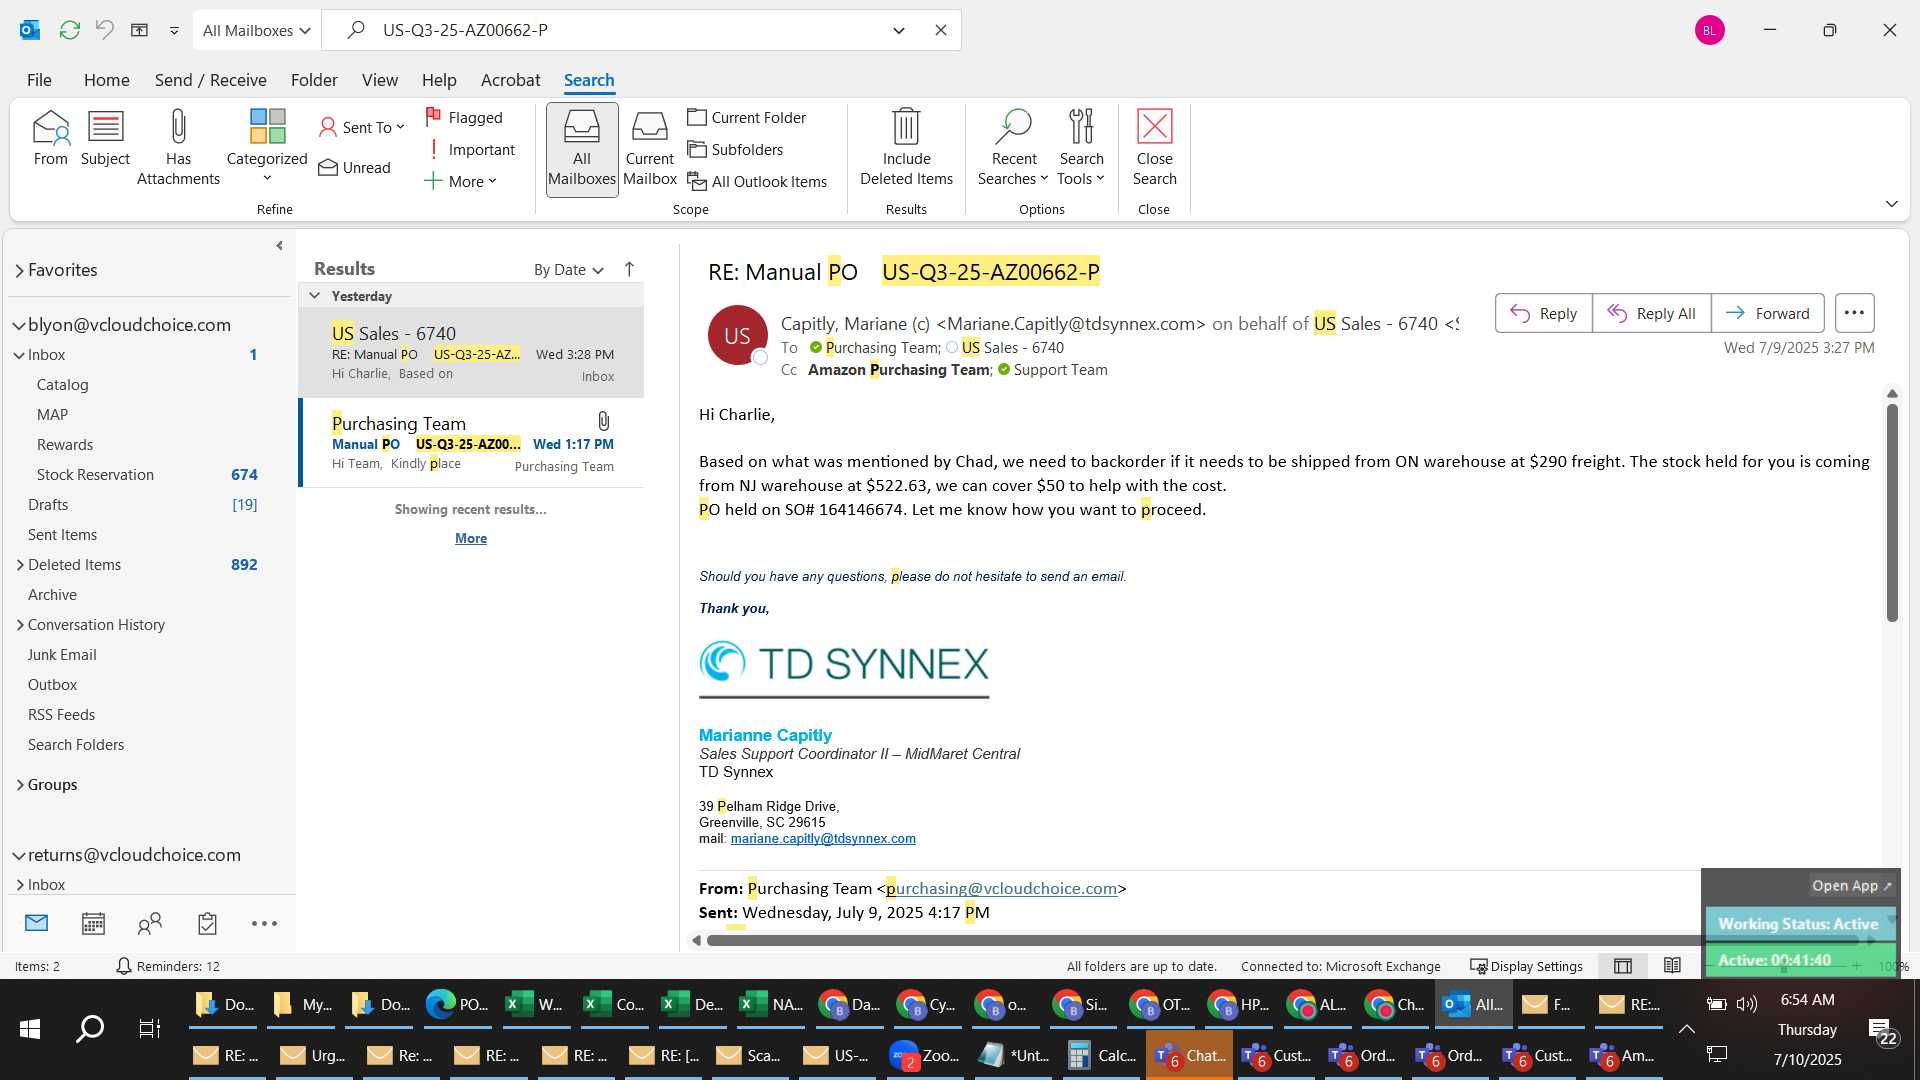Switch to the Folder tab
Screen dimensions: 1920x1080
coord(314,80)
